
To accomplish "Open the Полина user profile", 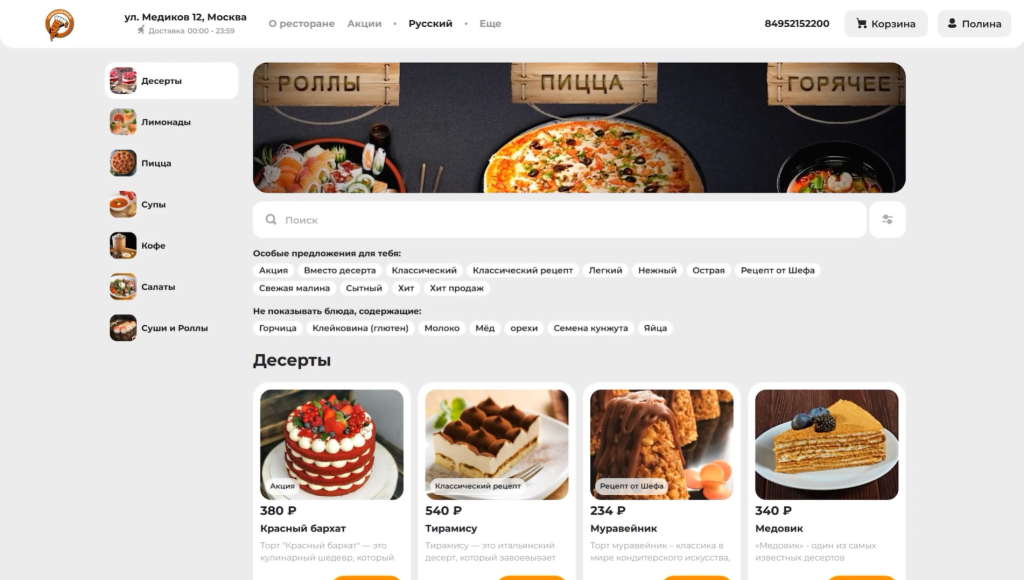I will coord(974,24).
